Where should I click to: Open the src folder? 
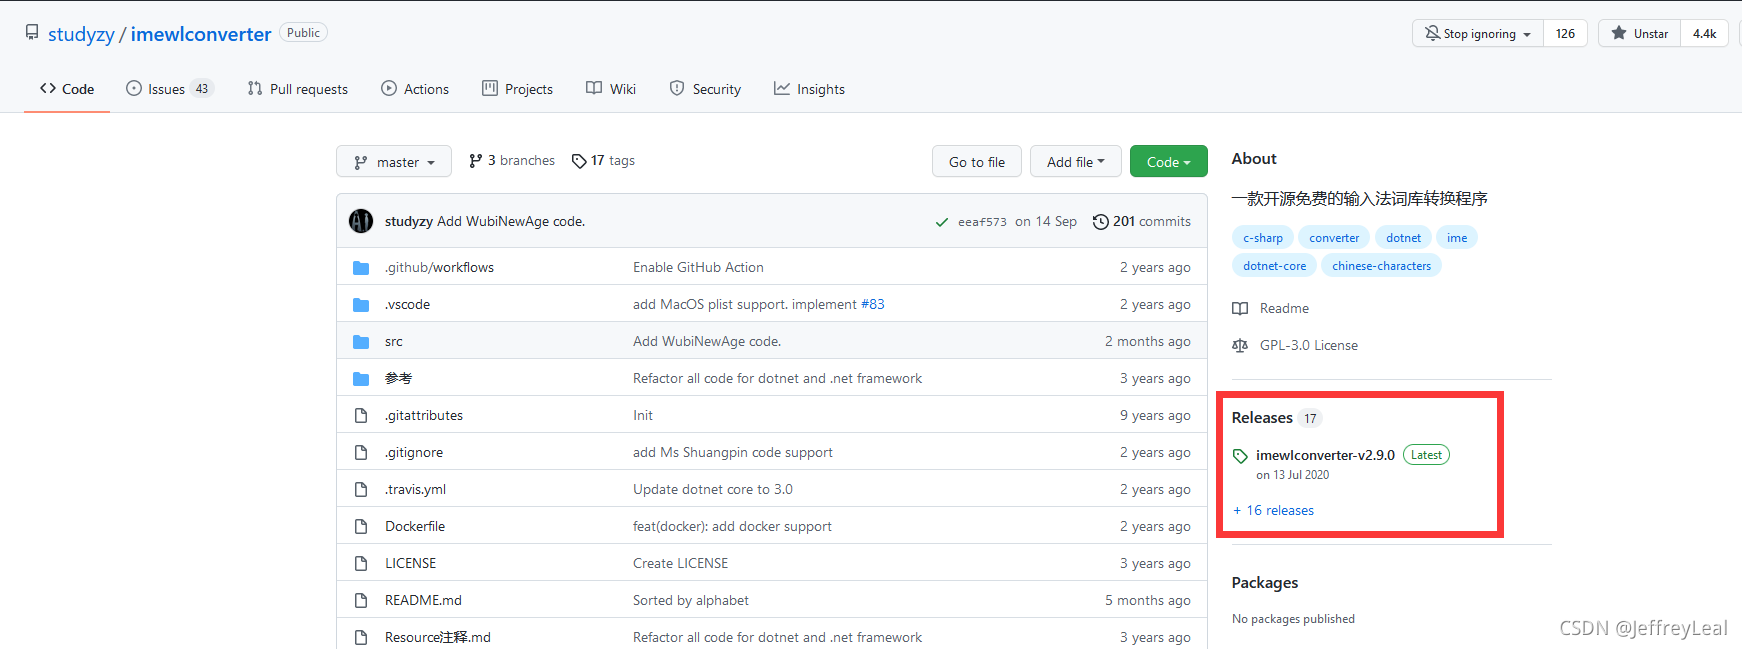(394, 341)
